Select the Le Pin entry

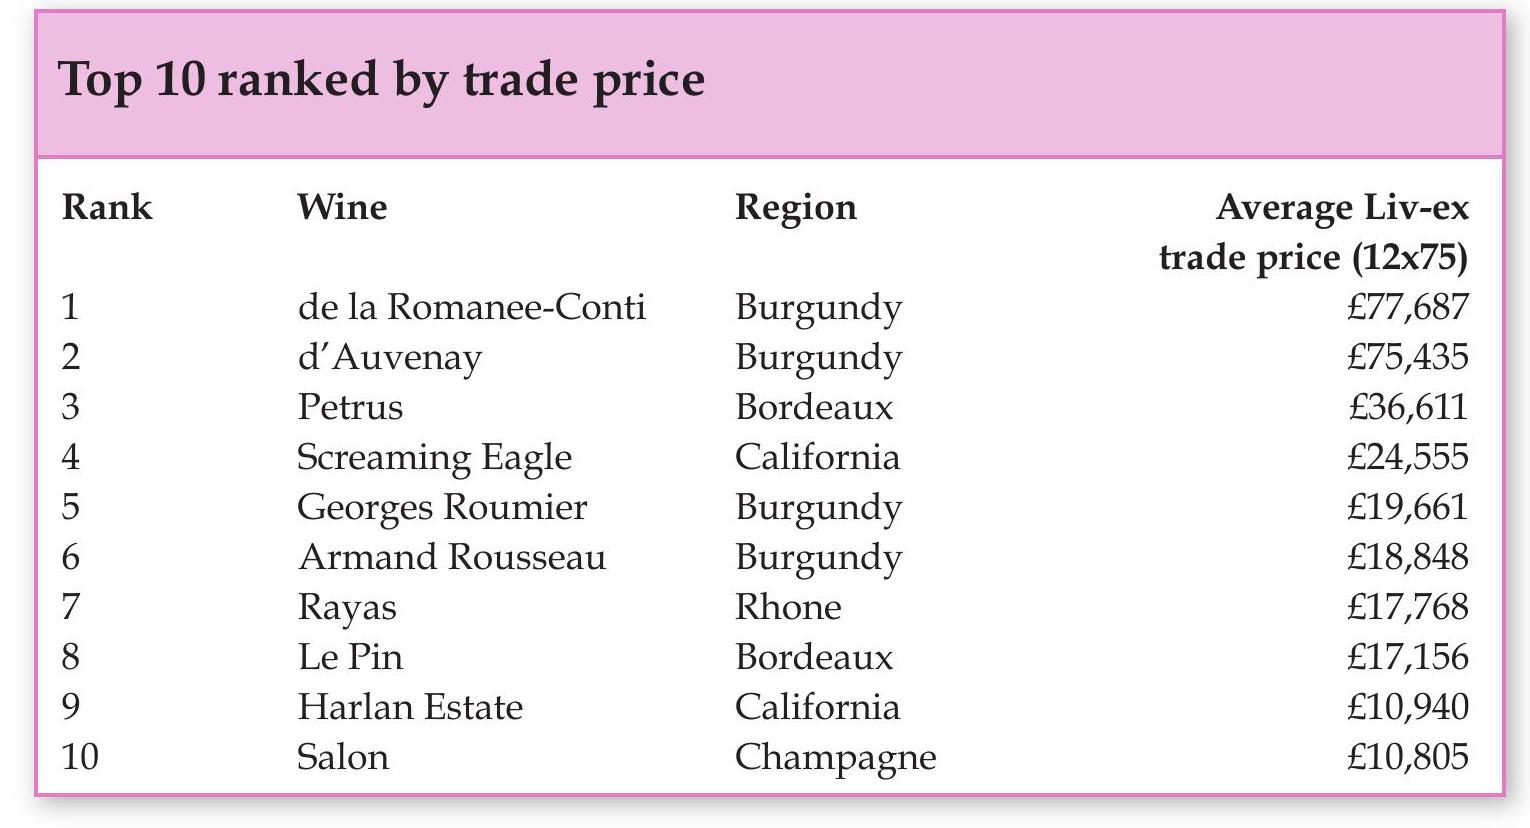(x=350, y=657)
